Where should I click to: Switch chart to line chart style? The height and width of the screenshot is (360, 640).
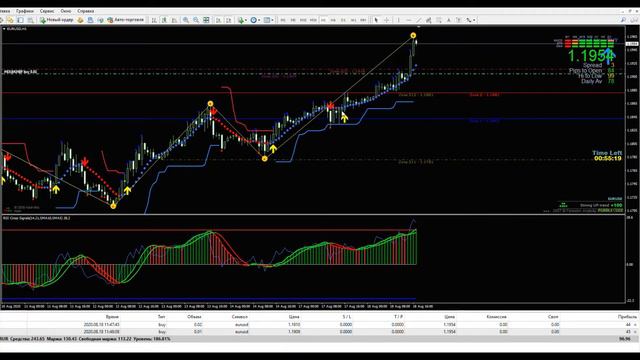[x=174, y=20]
